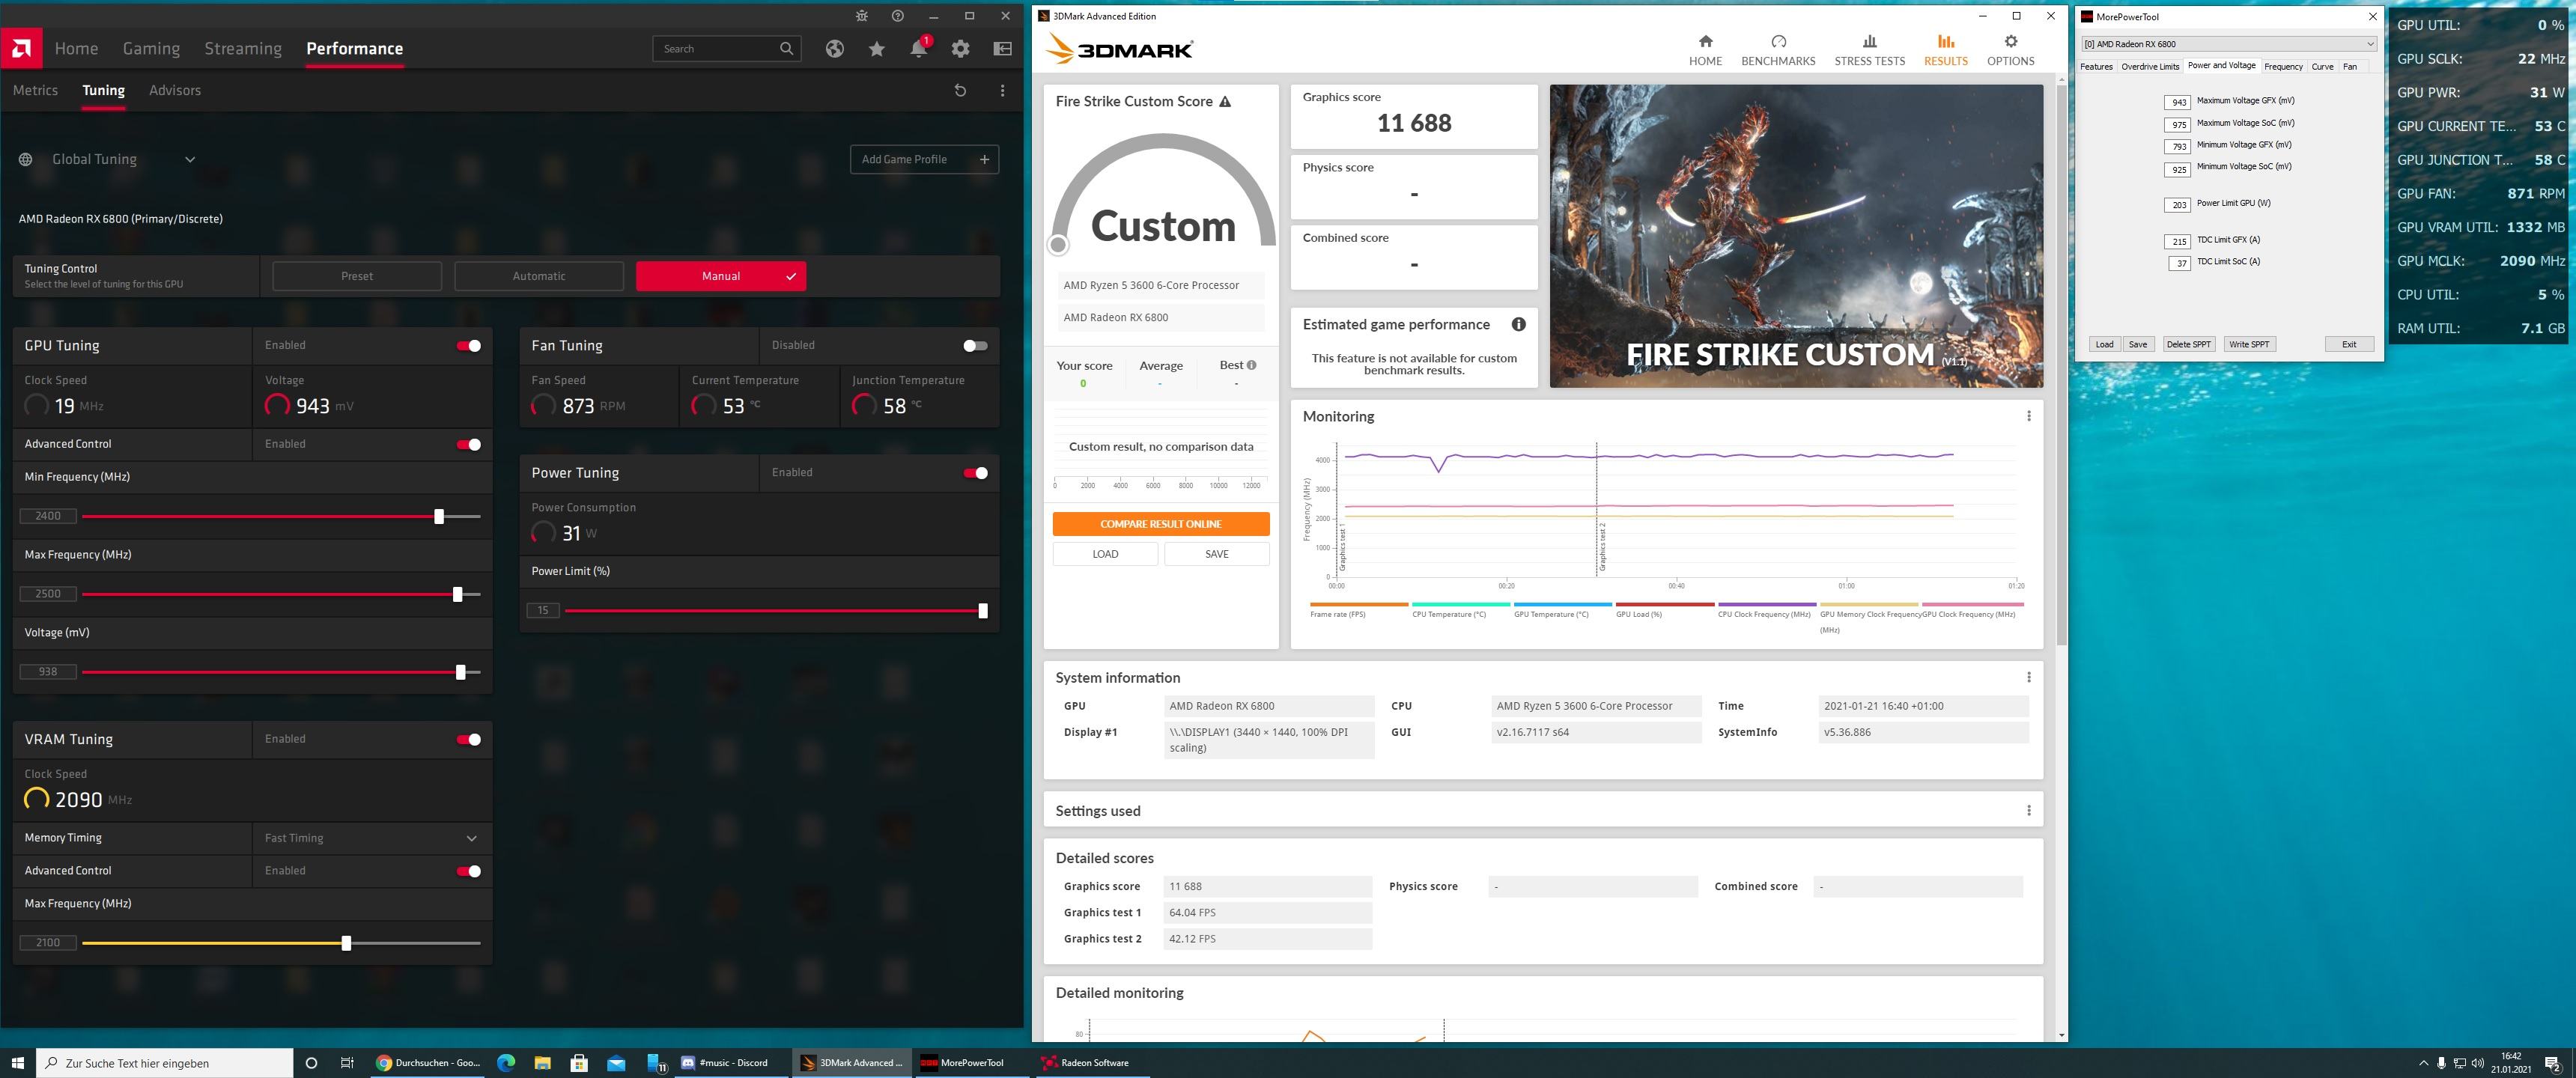Open MorePowerTool Frequency tab

coord(2283,66)
